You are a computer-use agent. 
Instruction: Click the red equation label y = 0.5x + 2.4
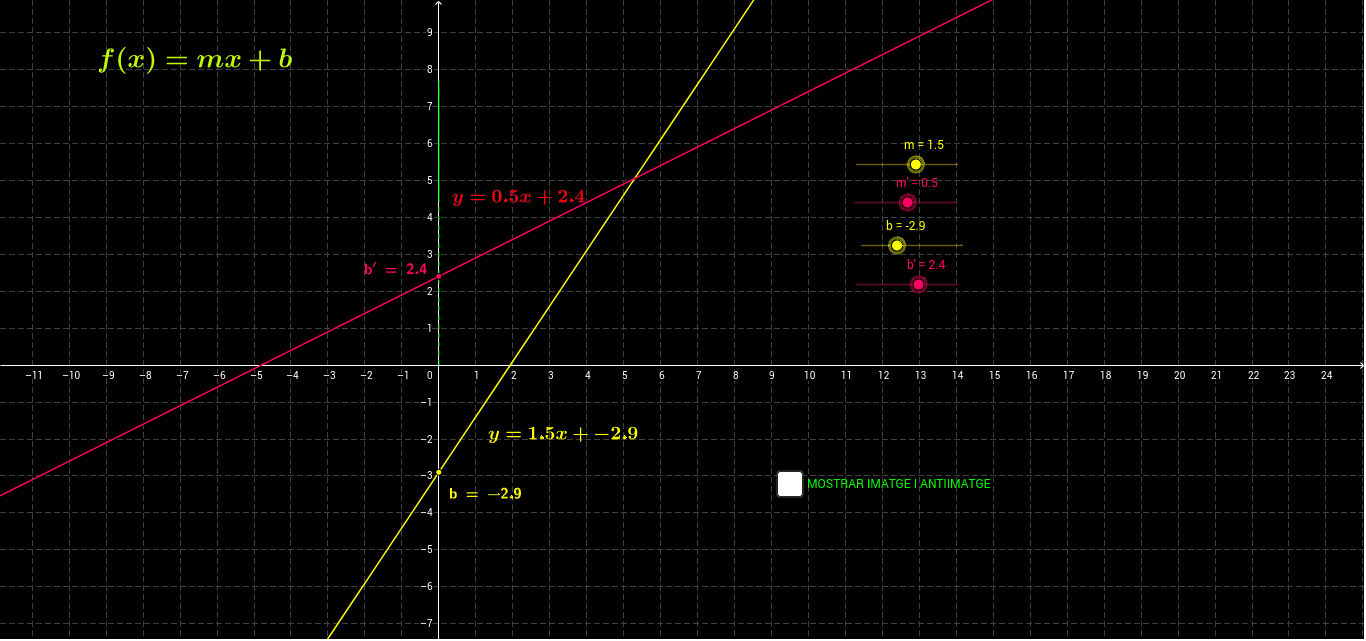click(519, 197)
